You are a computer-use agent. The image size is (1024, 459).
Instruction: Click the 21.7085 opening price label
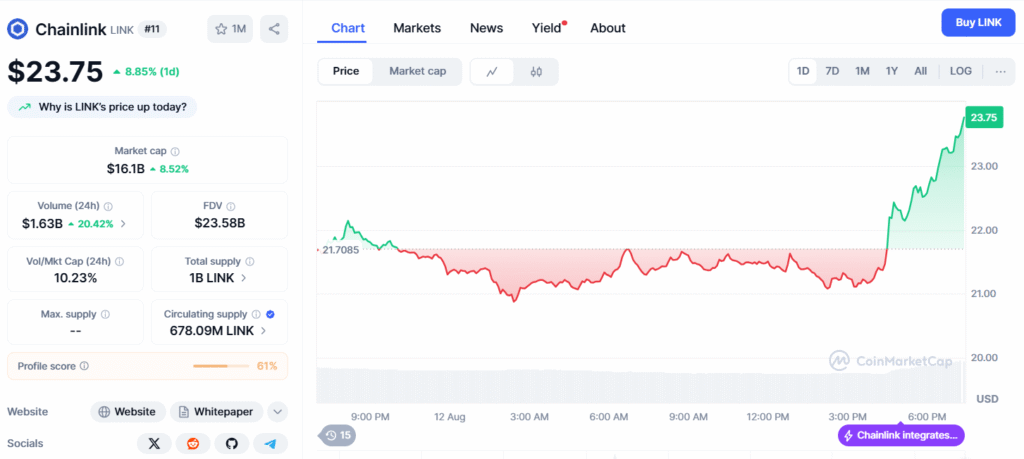pyautogui.click(x=340, y=250)
